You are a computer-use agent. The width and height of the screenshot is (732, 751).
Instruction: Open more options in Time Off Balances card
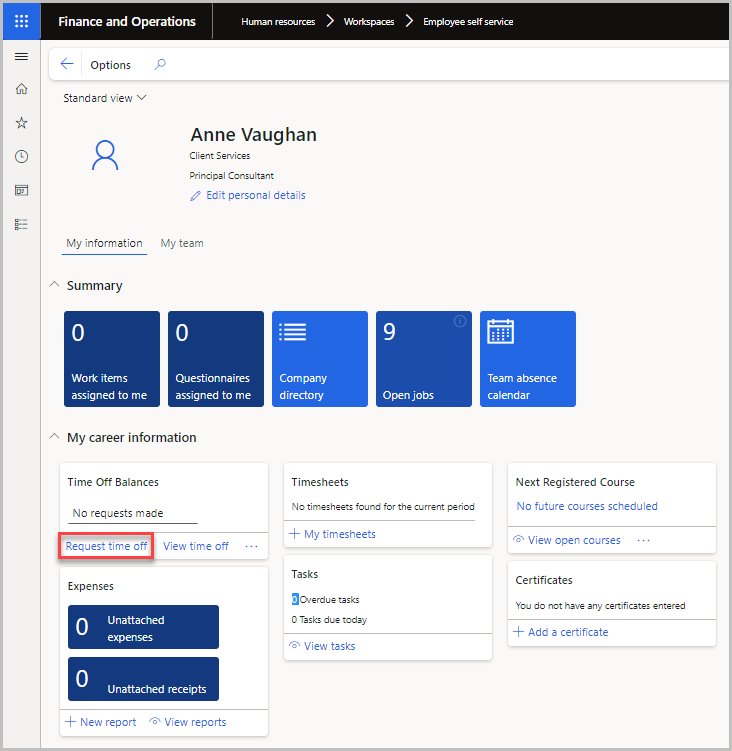[x=252, y=546]
